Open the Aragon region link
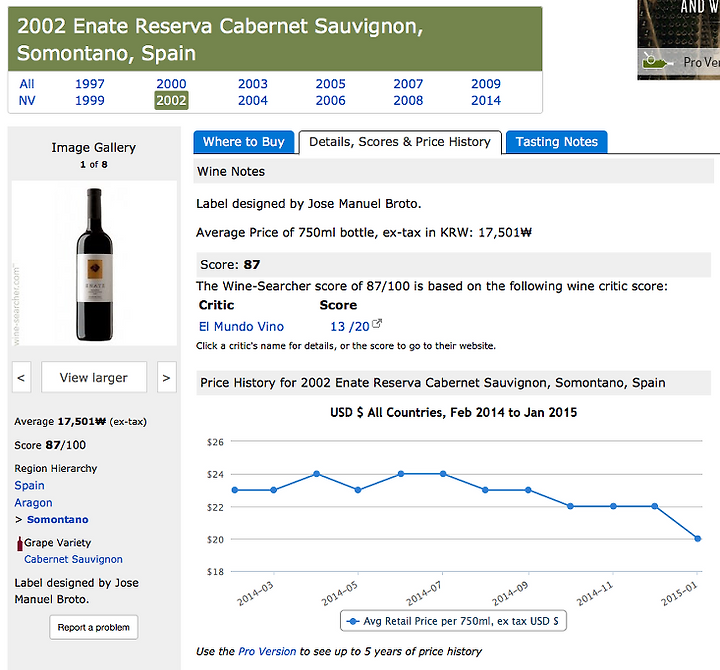This screenshot has width=720, height=670. 33,503
